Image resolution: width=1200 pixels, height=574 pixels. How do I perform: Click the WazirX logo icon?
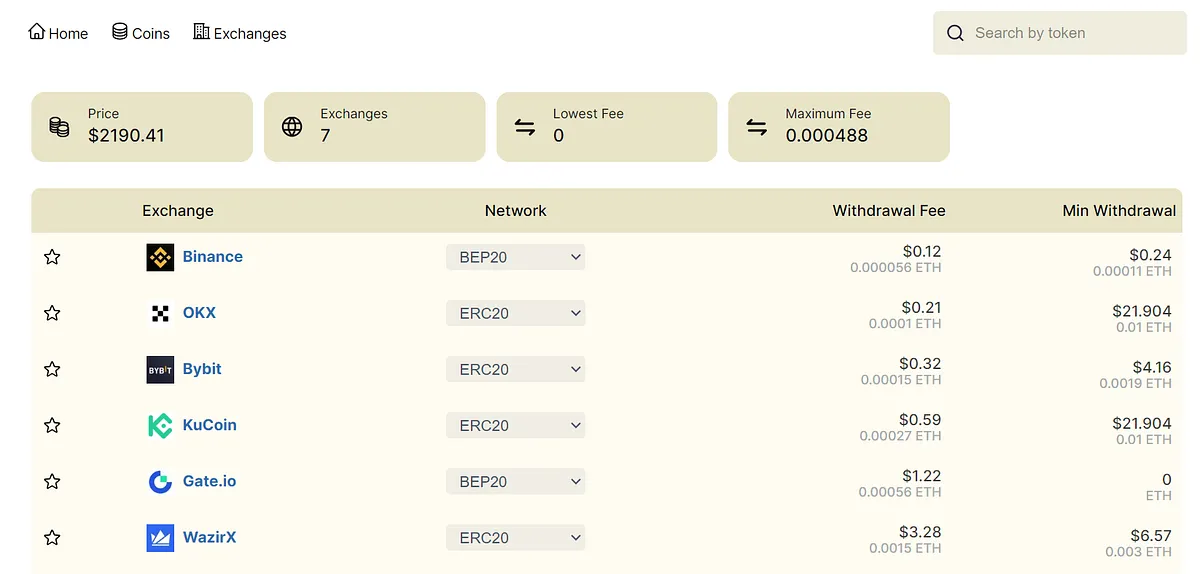[160, 538]
